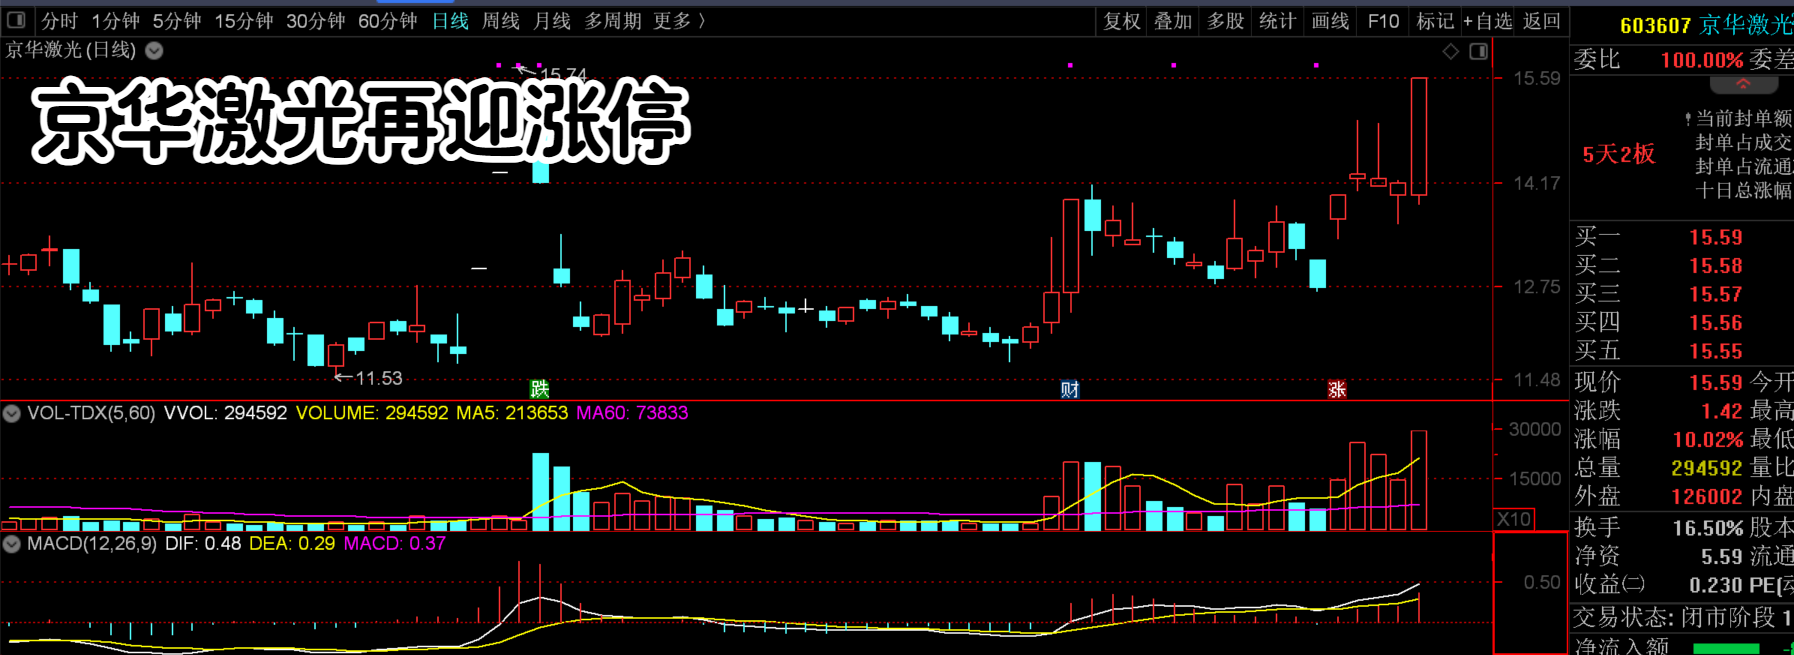Select the 日线 daily period
The height and width of the screenshot is (655, 1794).
click(x=450, y=21)
